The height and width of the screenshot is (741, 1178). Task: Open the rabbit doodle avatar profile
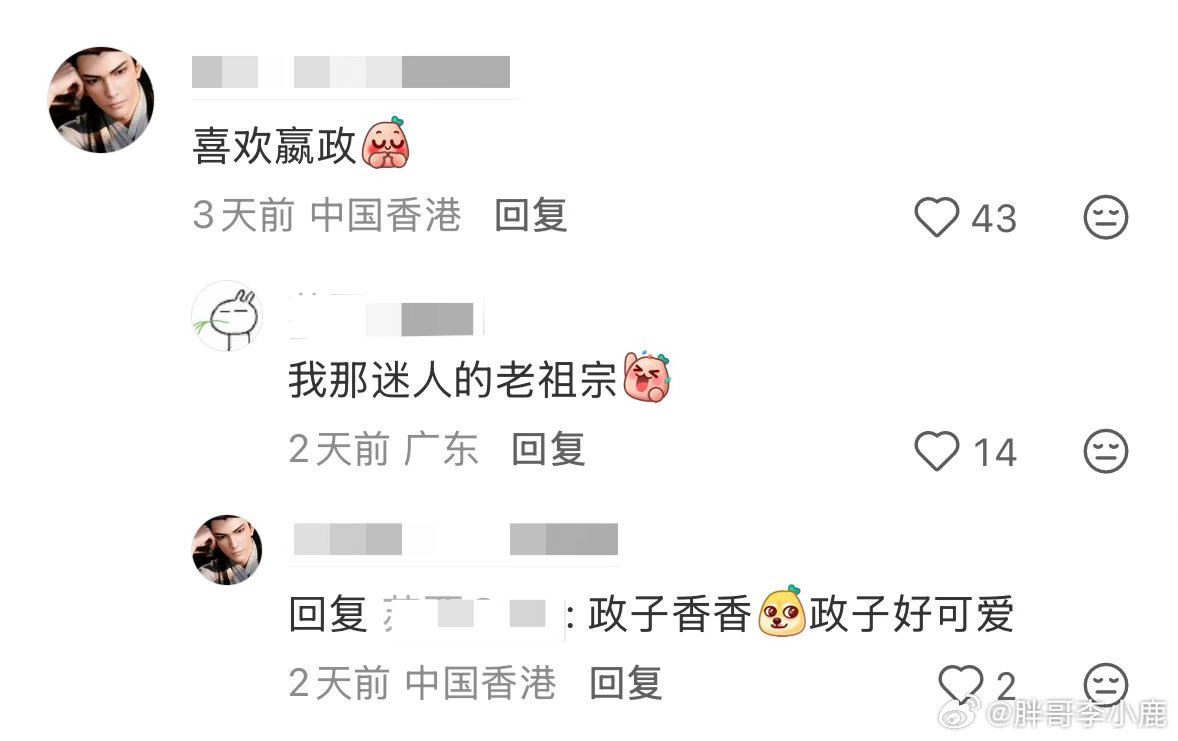coord(227,316)
